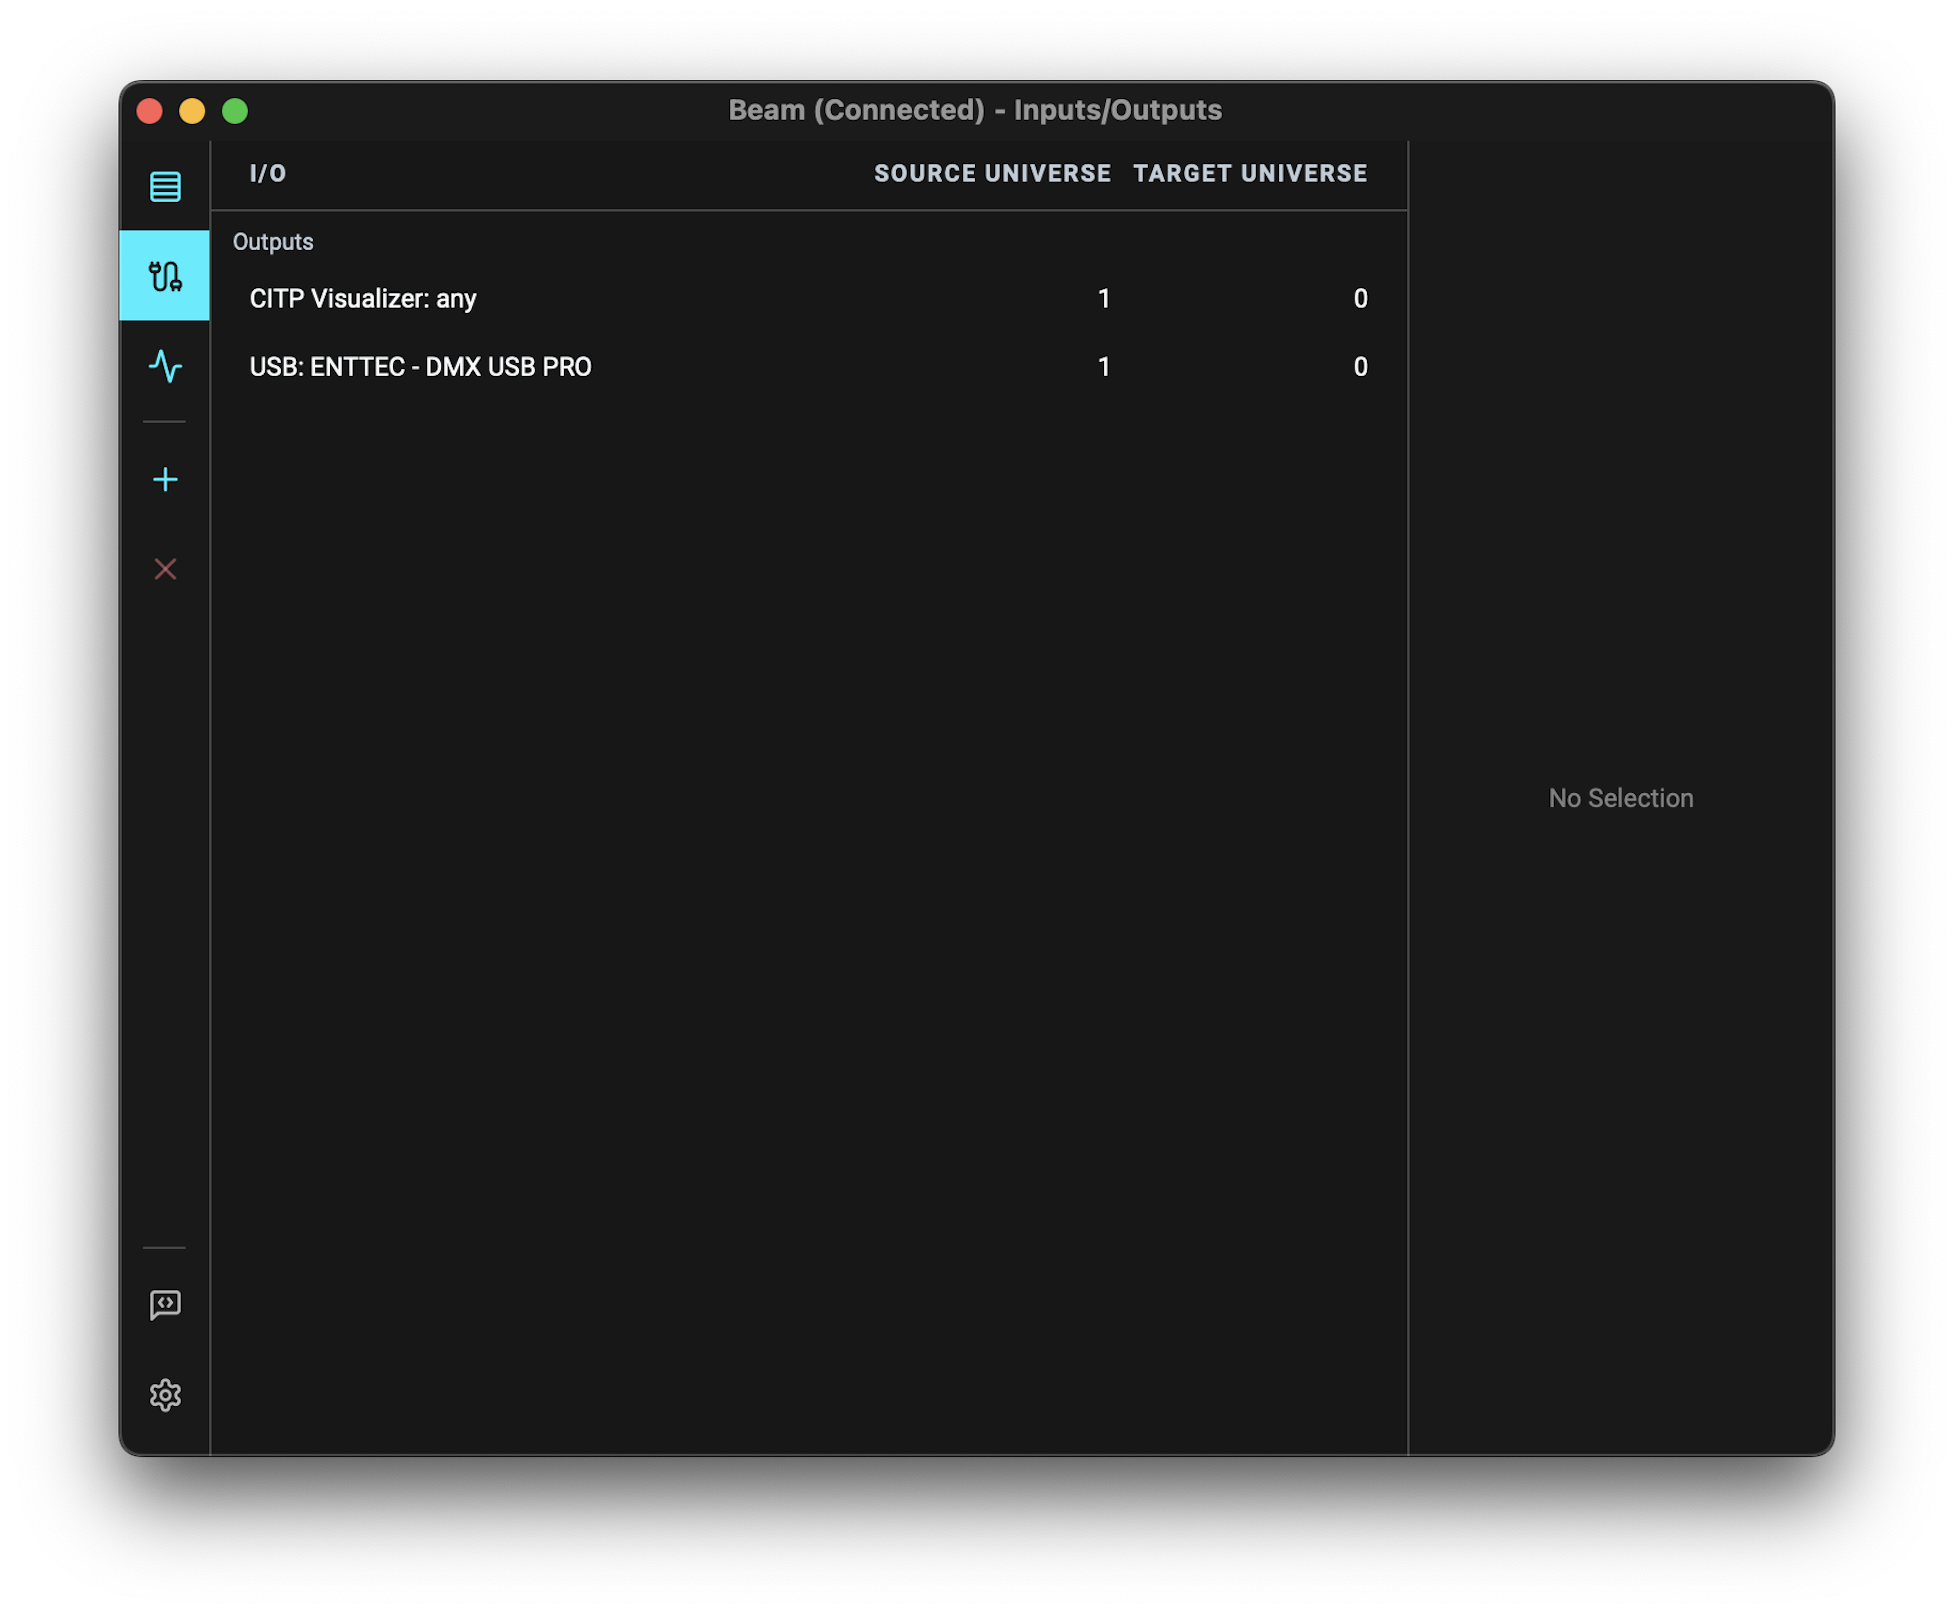The width and height of the screenshot is (1954, 1614).
Task: Click the green zoom window button
Action: click(x=235, y=111)
